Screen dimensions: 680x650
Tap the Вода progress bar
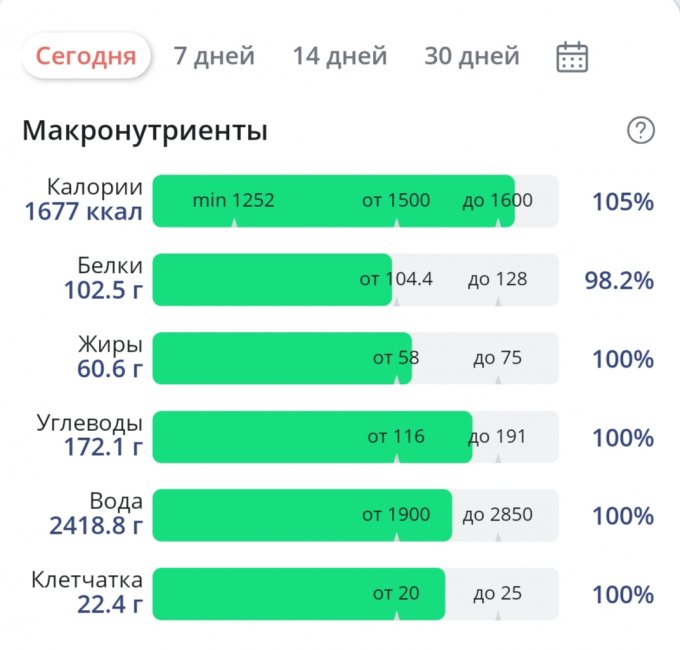click(355, 515)
